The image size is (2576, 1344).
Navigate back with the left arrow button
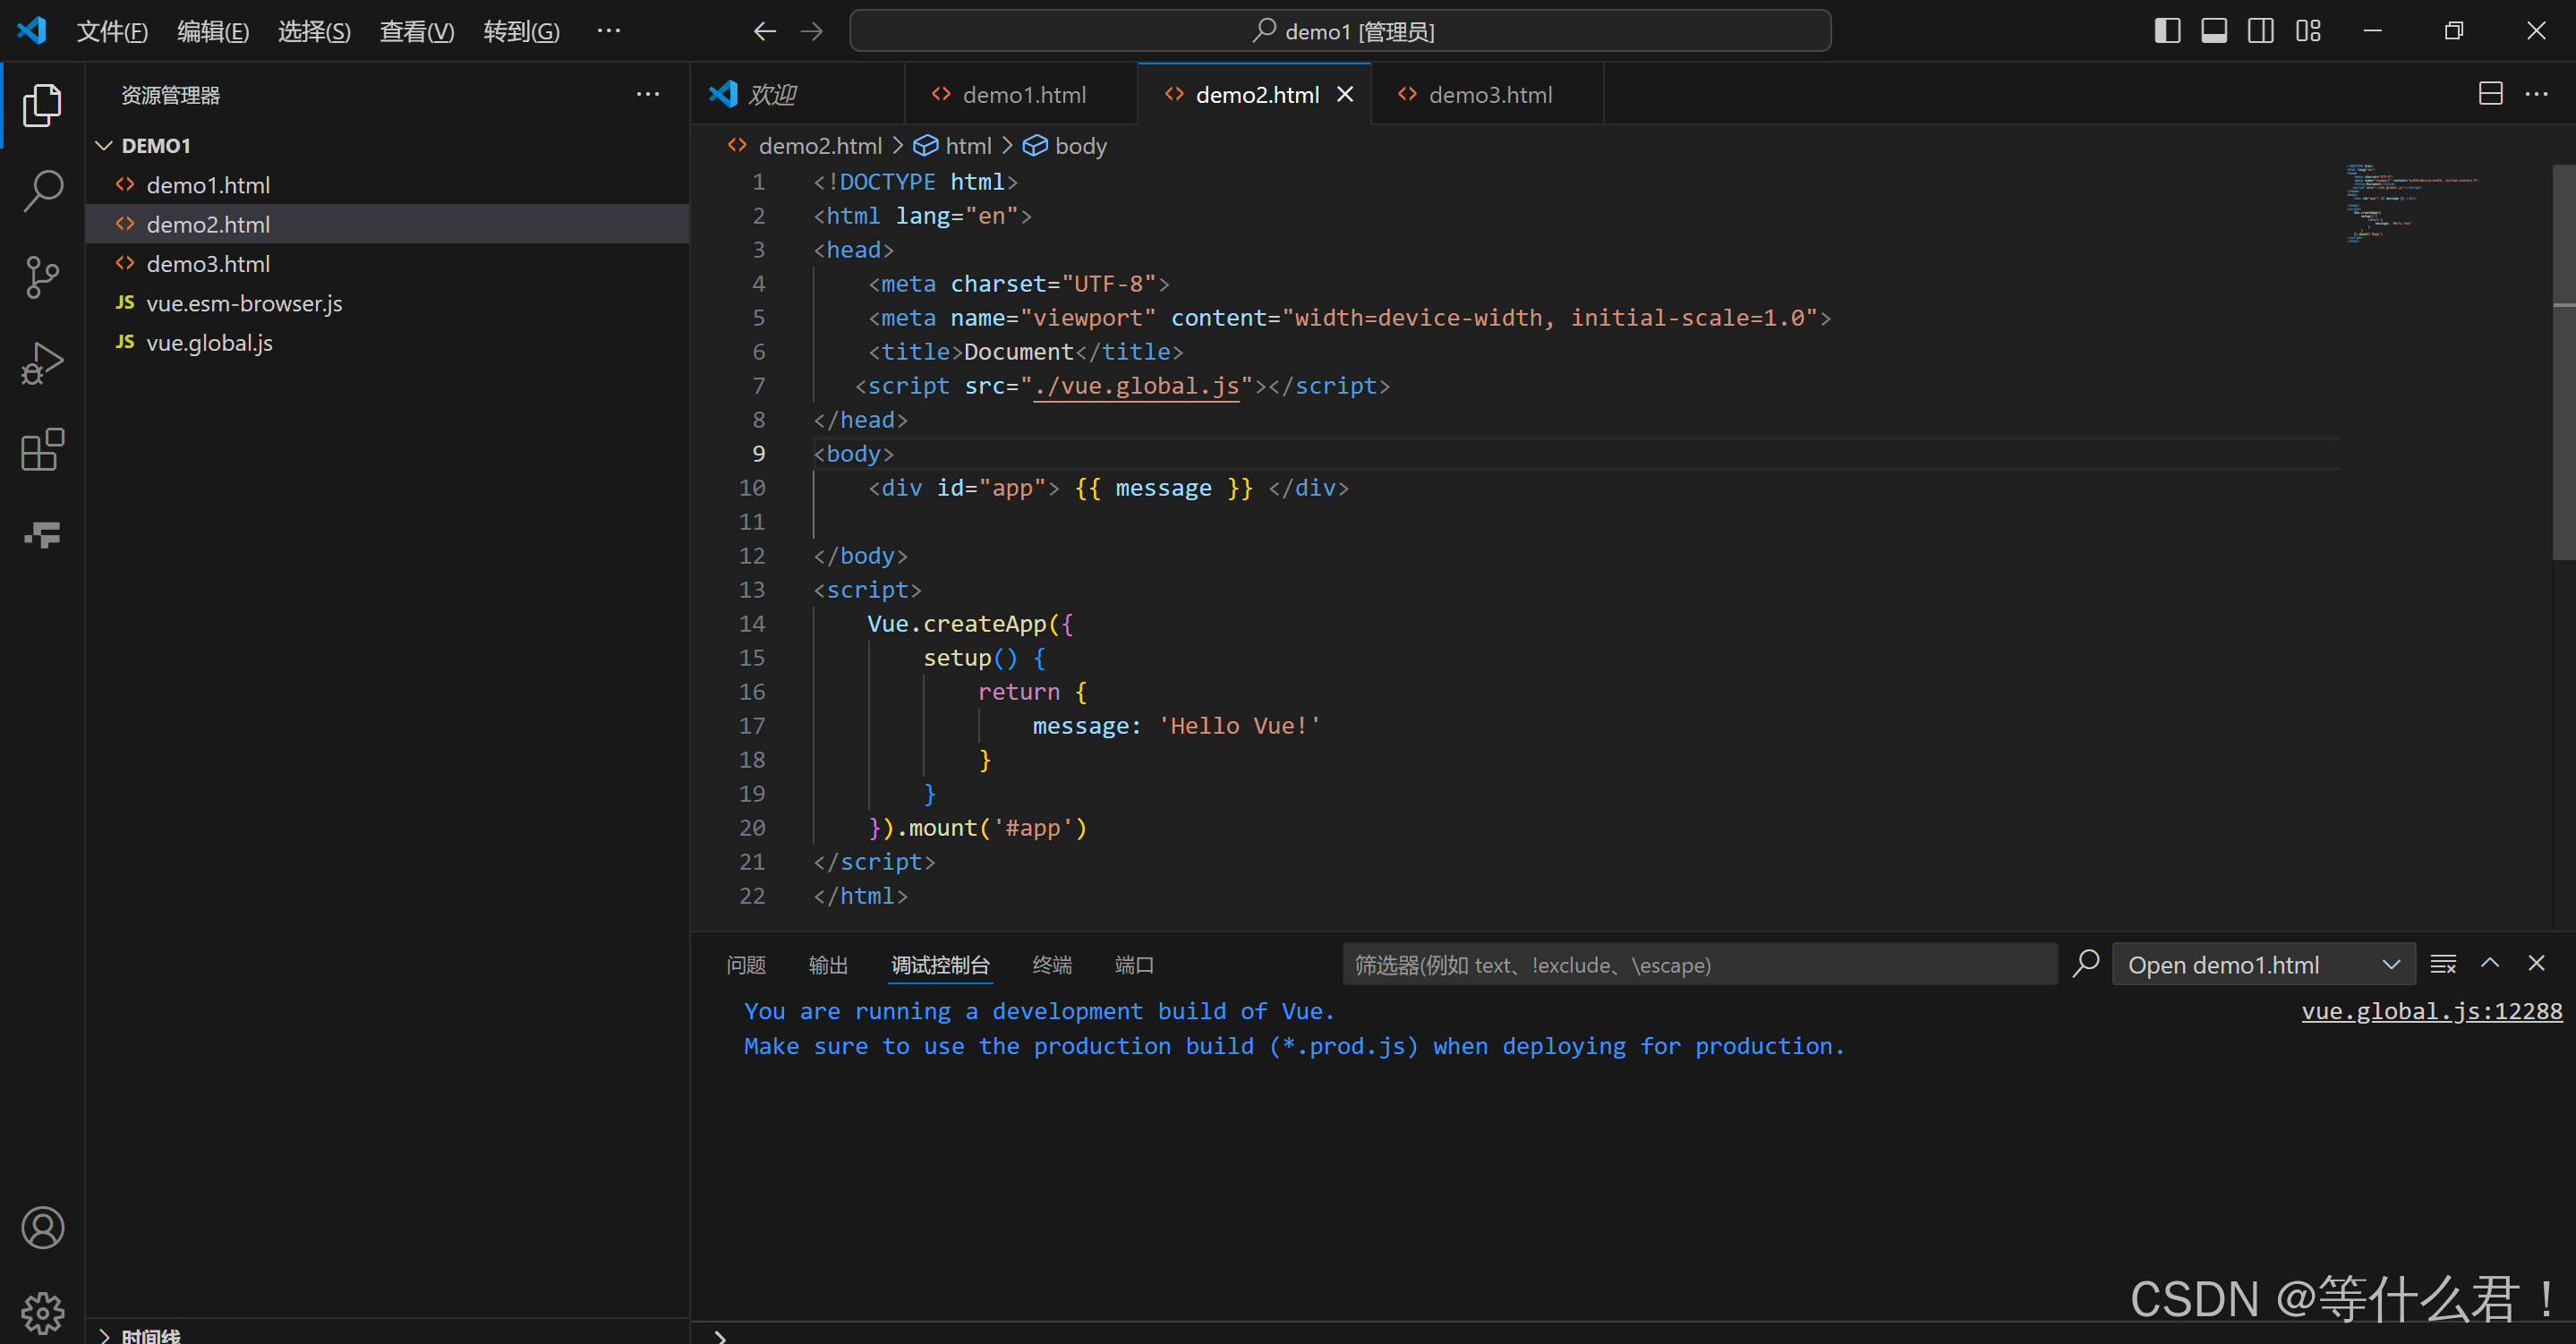coord(764,31)
